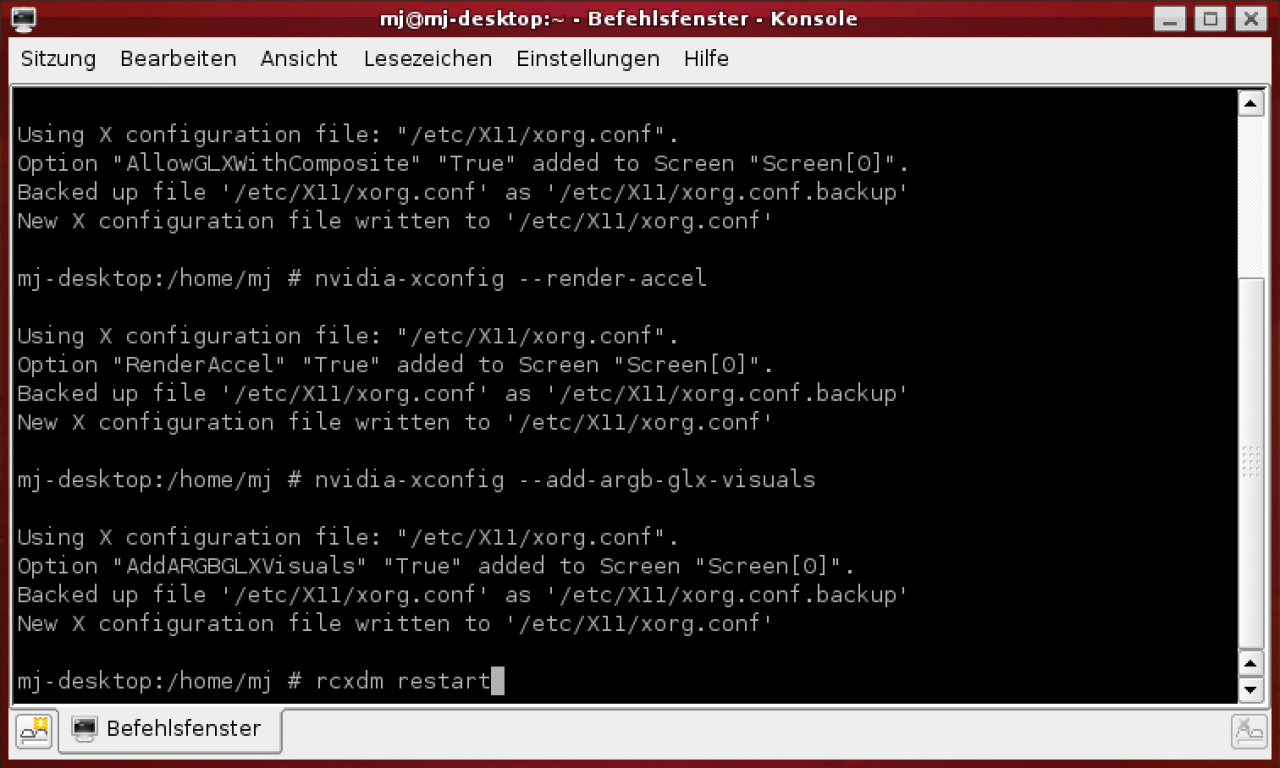Close the Konsole window
This screenshot has width=1280, height=768.
click(1250, 18)
